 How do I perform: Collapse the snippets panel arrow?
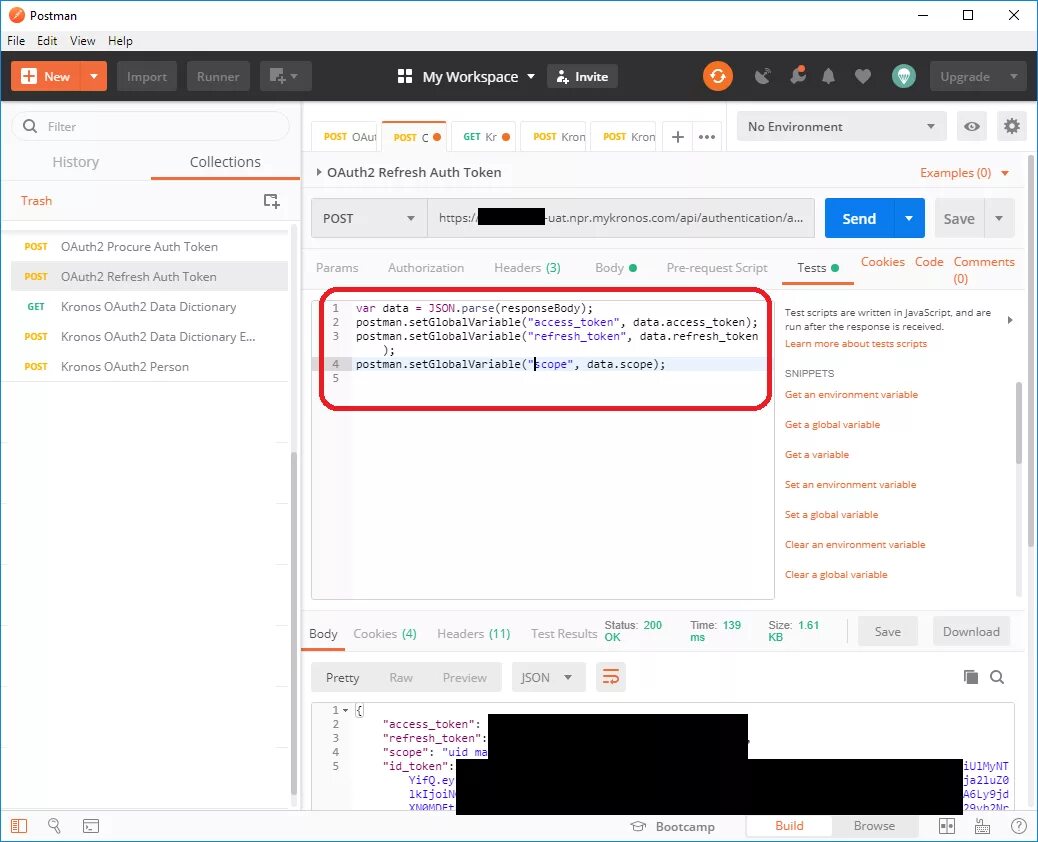tap(1010, 320)
